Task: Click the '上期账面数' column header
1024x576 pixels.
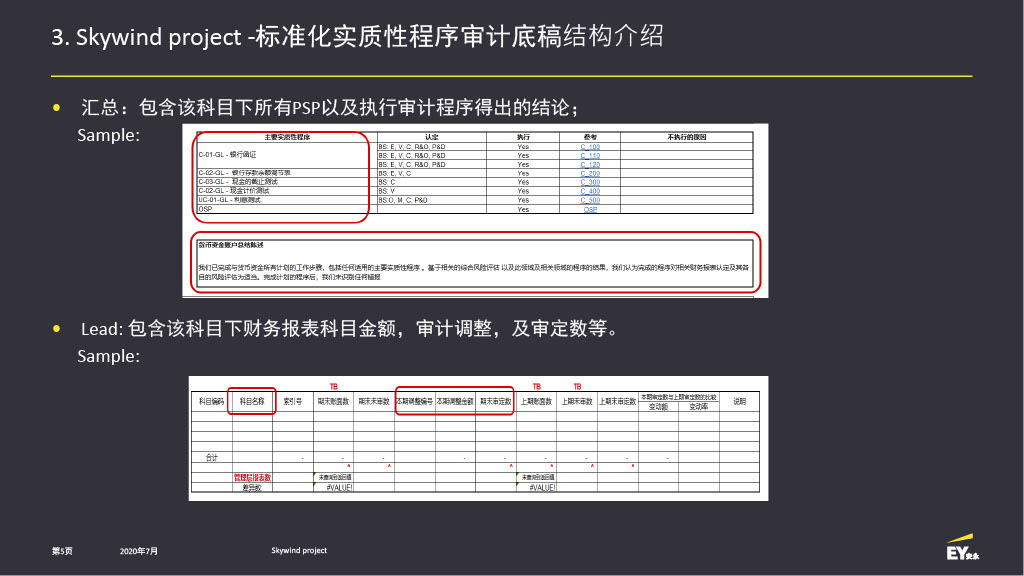Action: pyautogui.click(x=536, y=402)
